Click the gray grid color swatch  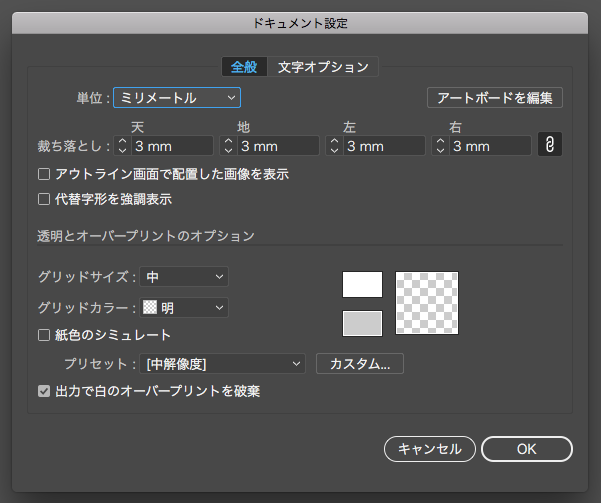[362, 323]
